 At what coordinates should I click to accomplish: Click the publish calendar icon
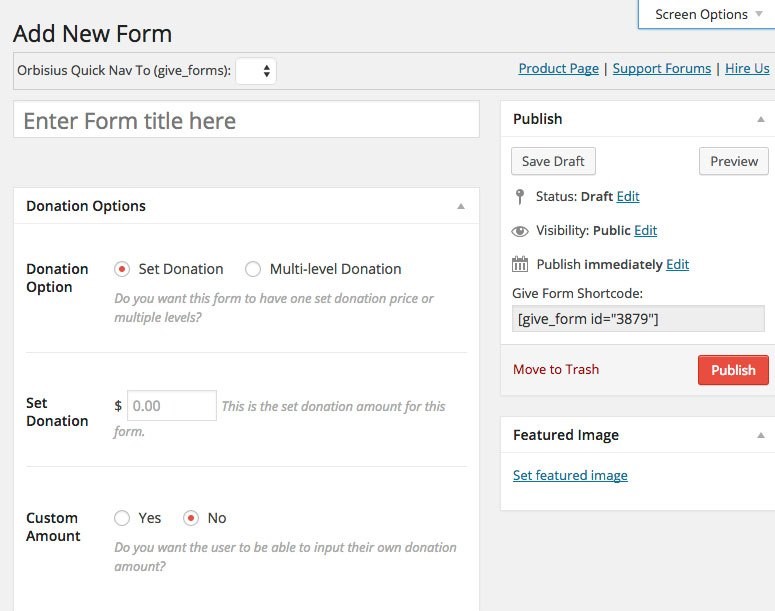(519, 264)
